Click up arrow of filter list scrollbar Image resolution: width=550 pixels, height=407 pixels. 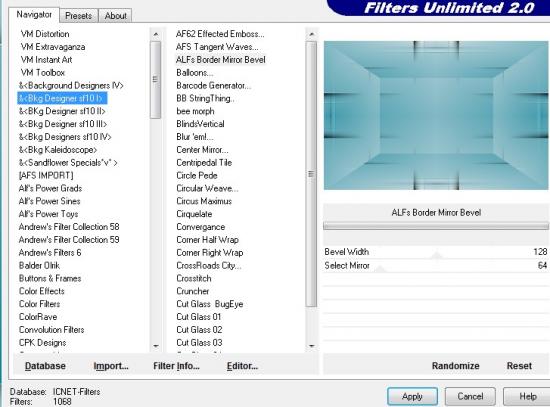[x=311, y=34]
